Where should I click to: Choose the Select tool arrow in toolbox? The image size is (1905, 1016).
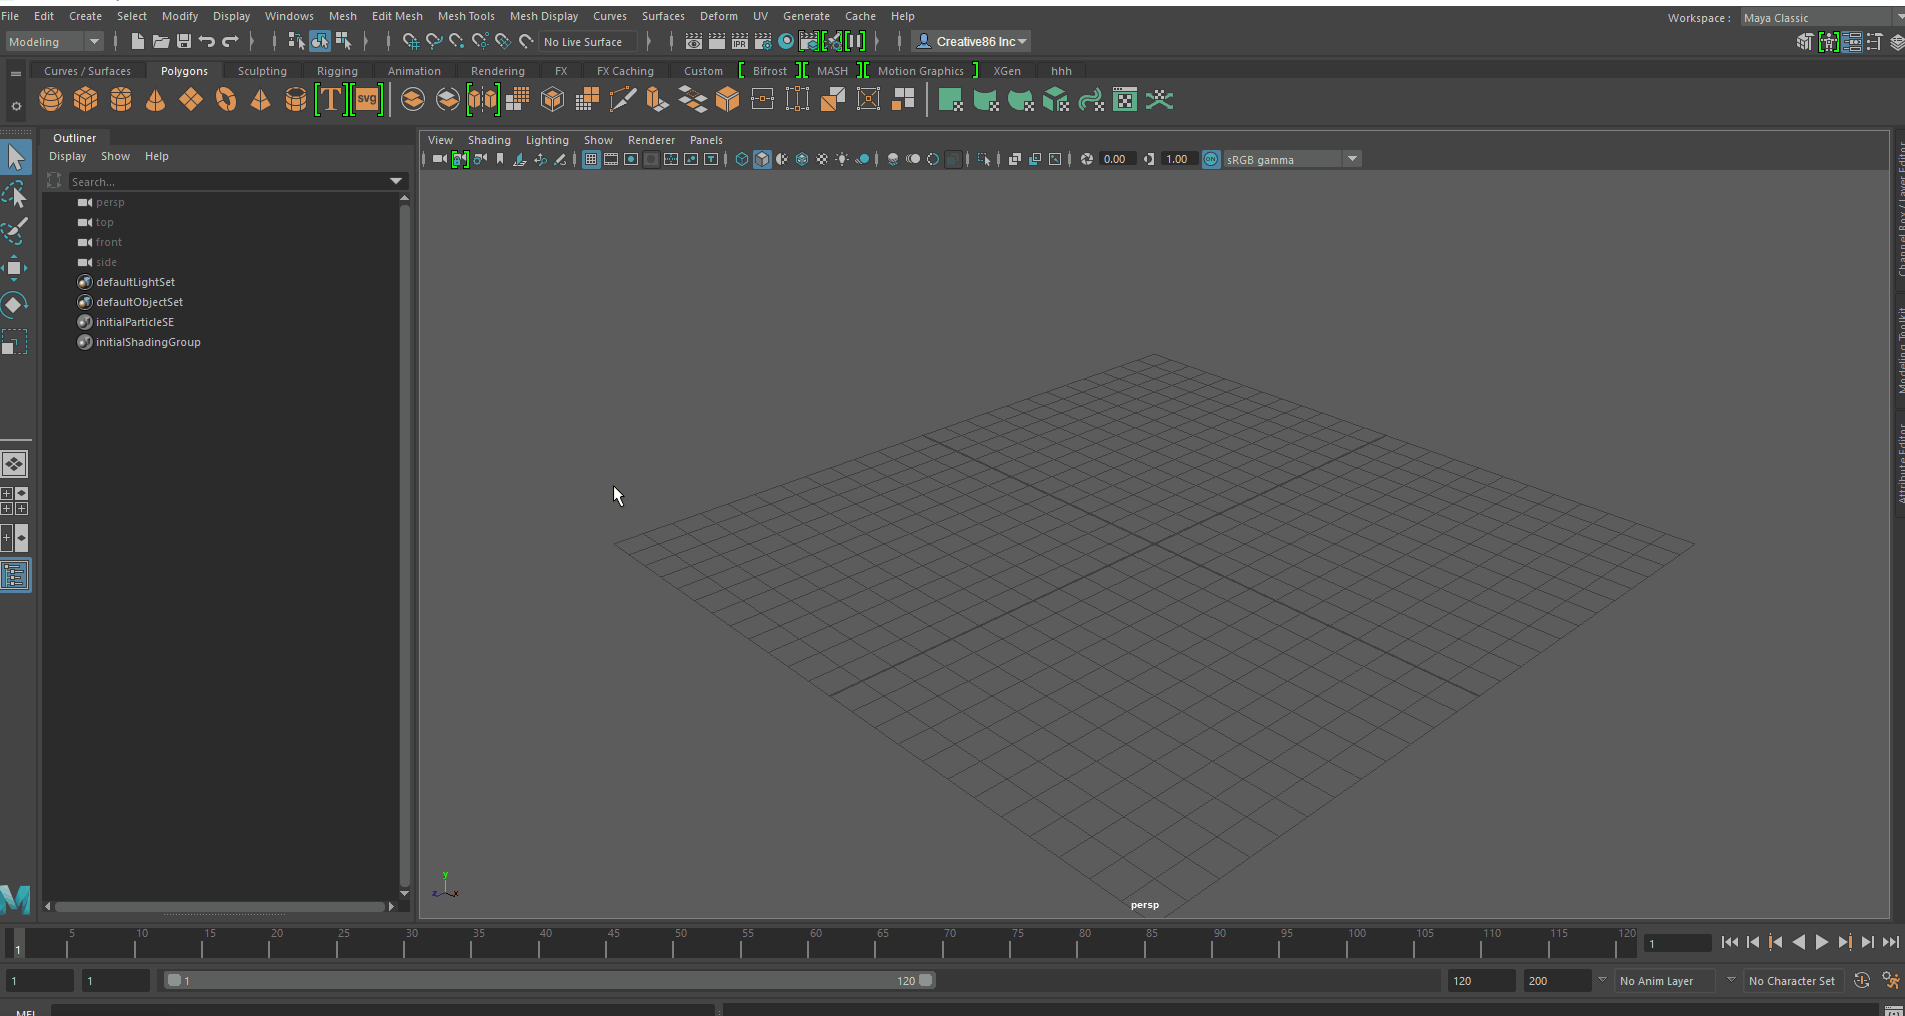coord(15,157)
